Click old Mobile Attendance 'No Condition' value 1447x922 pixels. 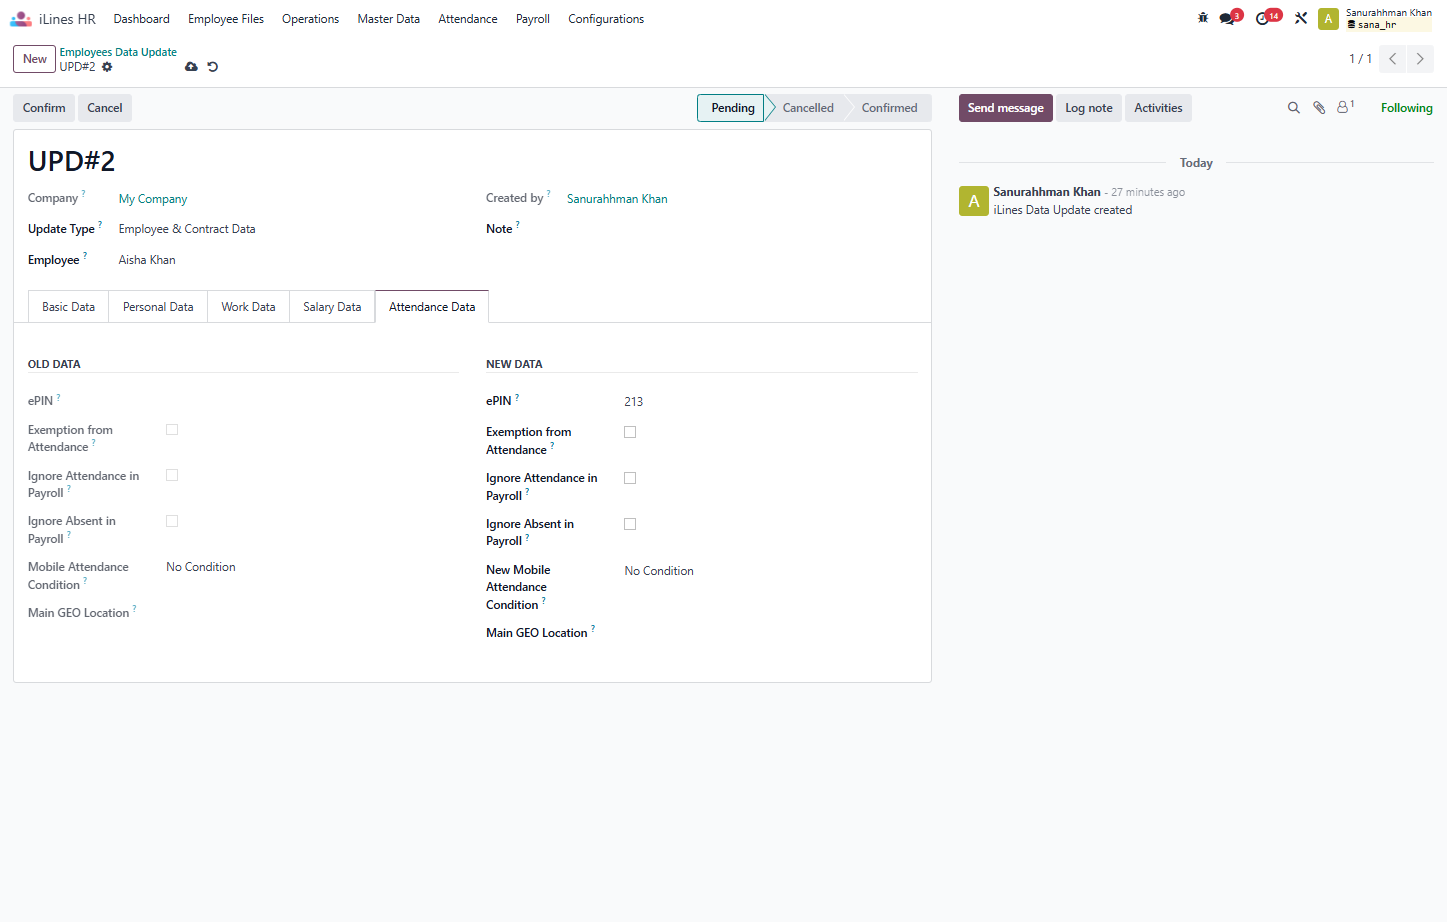click(x=201, y=567)
